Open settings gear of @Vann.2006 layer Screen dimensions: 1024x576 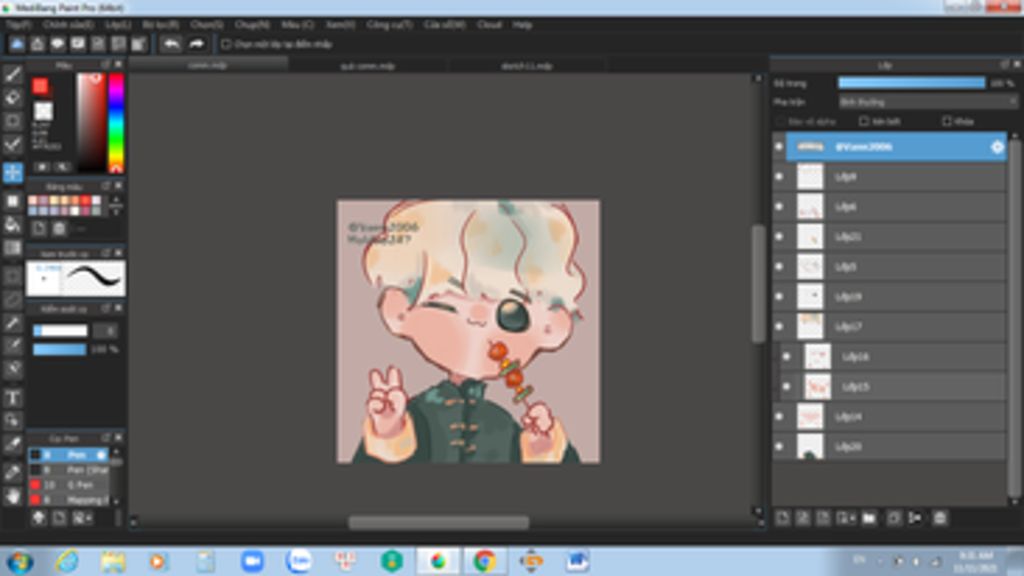coord(997,147)
